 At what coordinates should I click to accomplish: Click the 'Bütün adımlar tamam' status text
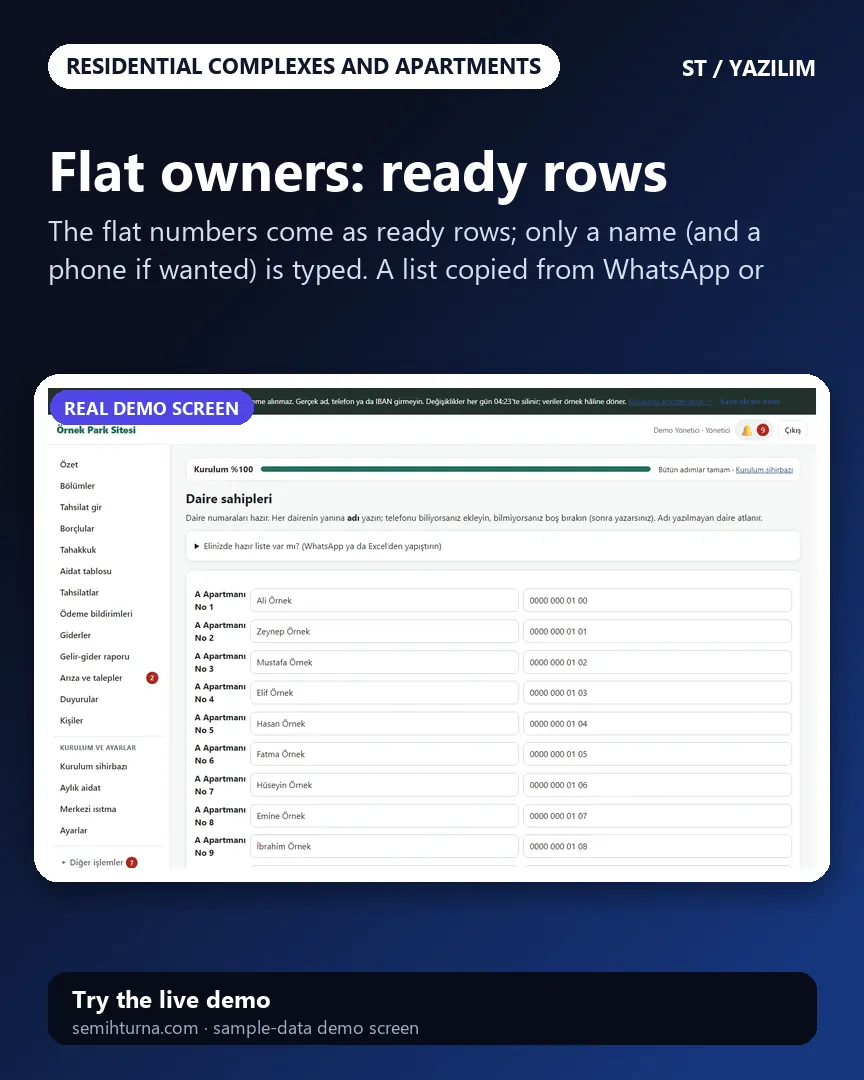(x=694, y=470)
